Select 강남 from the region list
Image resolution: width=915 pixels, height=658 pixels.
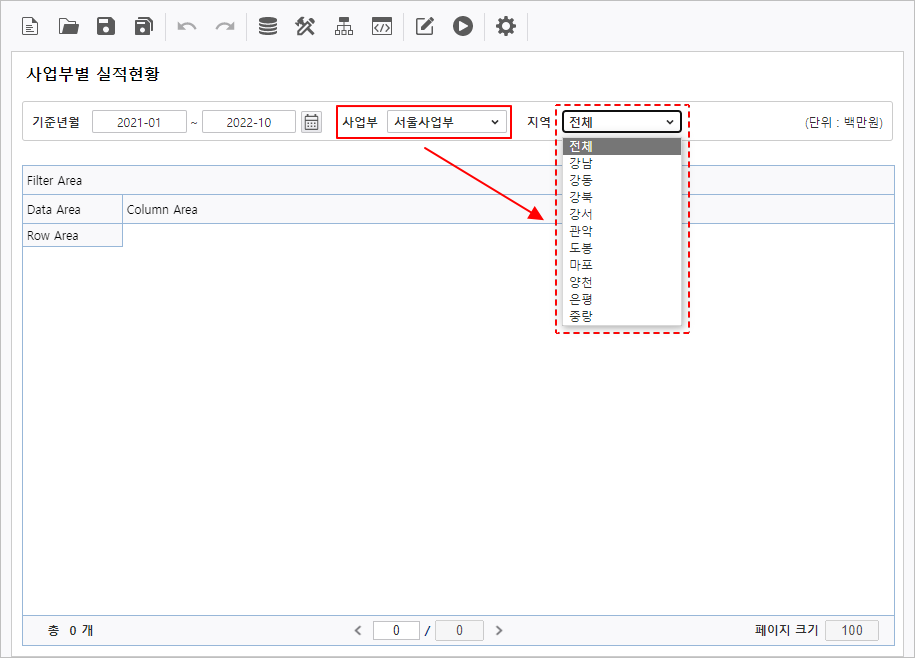click(x=581, y=163)
